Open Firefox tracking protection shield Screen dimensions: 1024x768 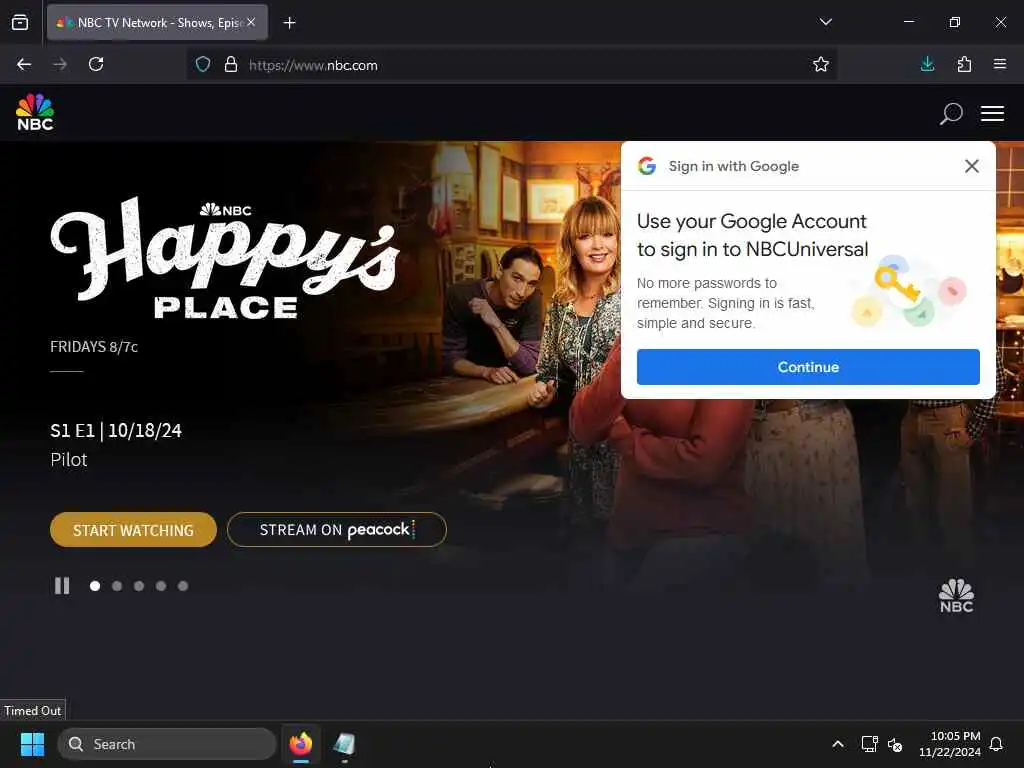(203, 65)
